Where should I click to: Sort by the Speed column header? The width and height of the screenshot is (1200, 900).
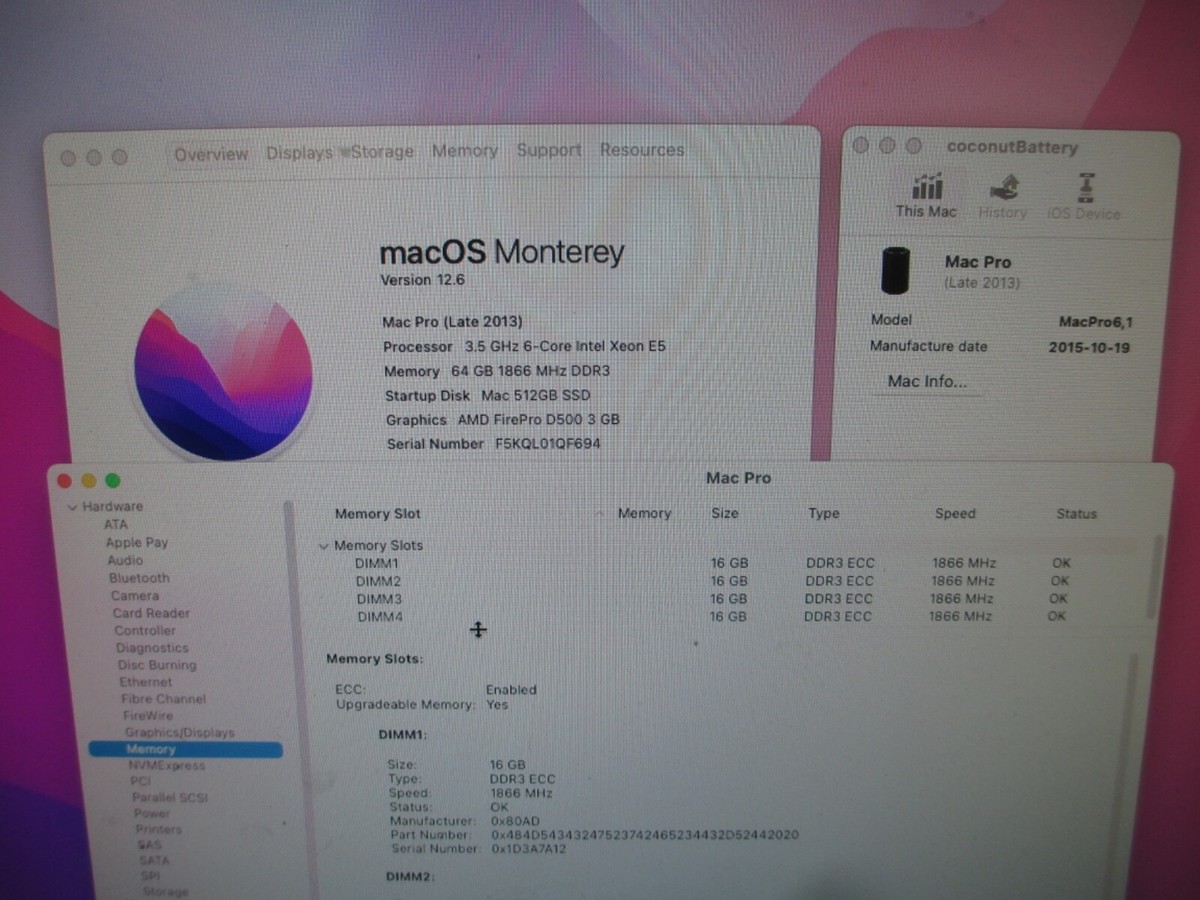point(955,513)
